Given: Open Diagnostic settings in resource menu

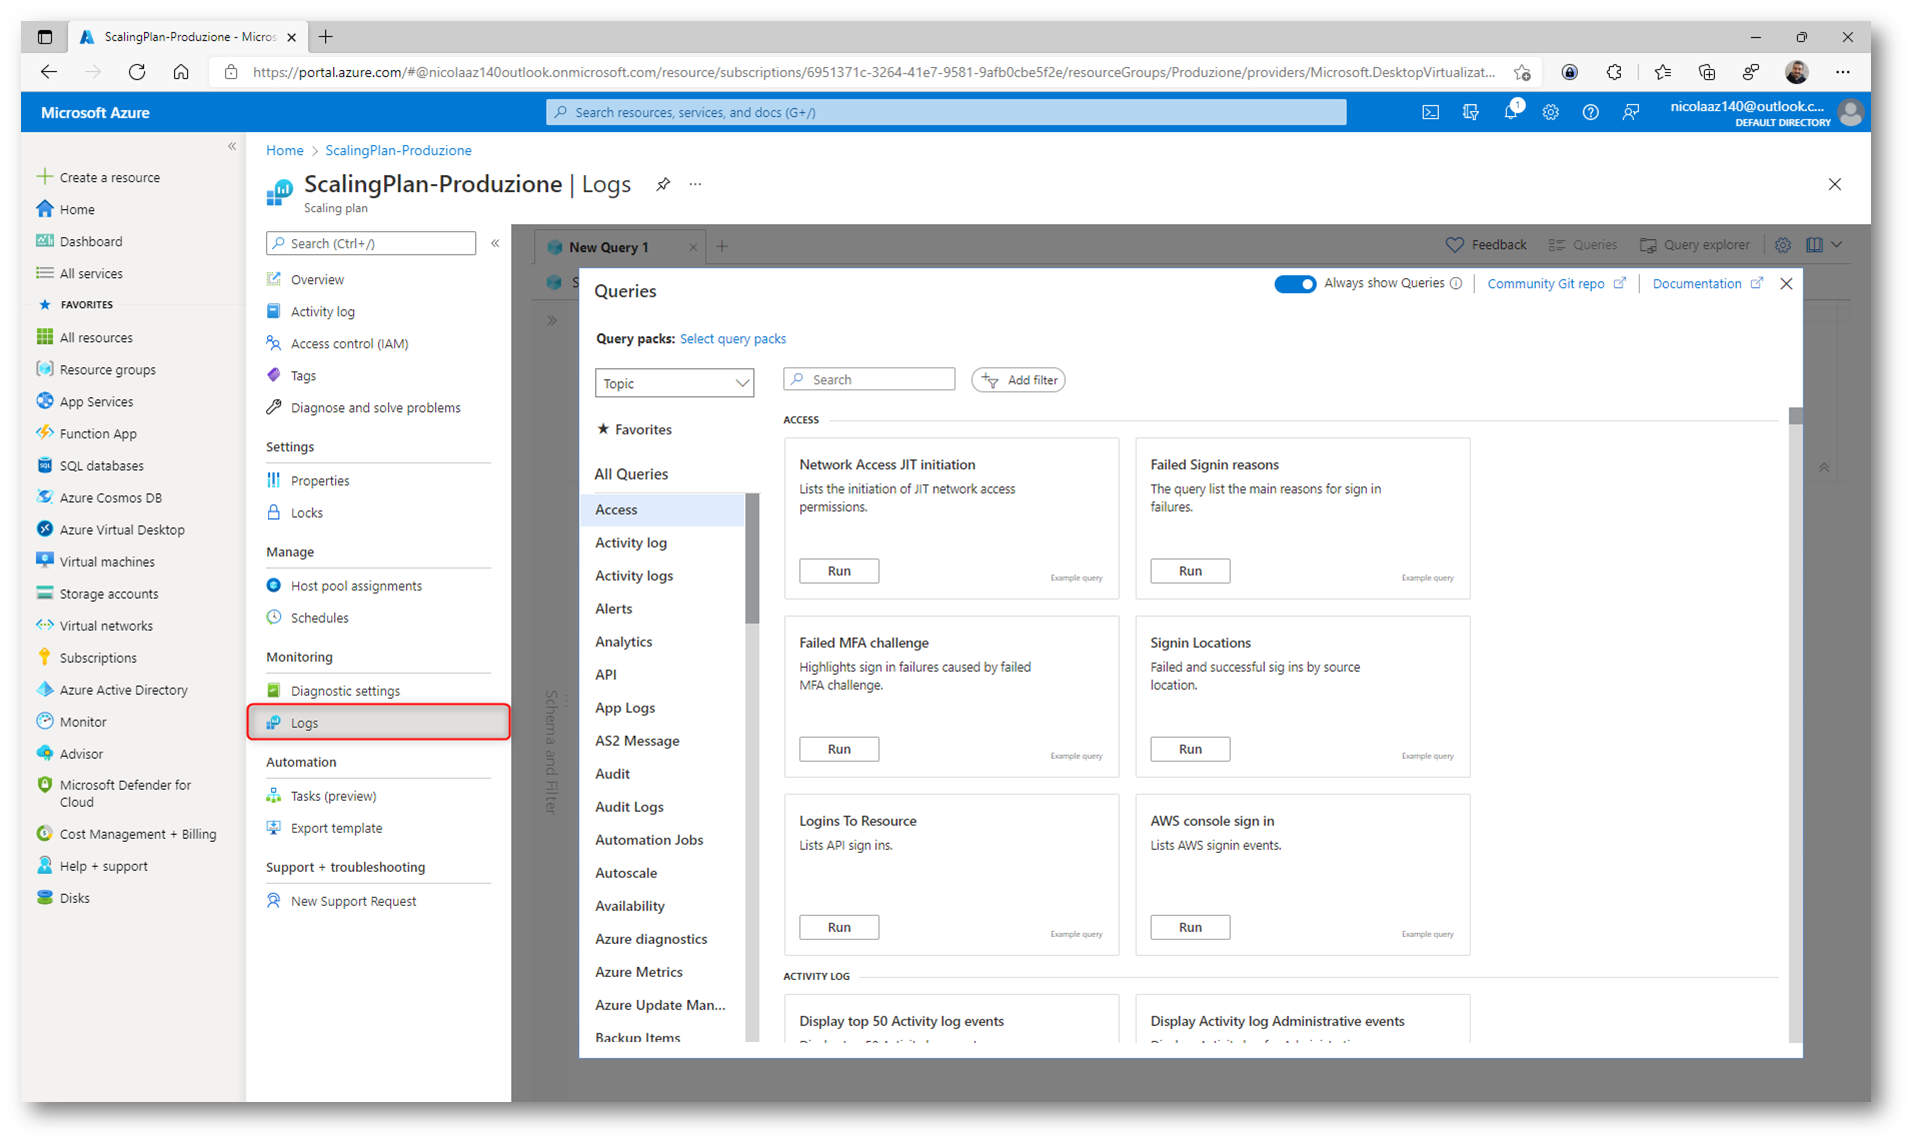Looking at the screenshot, I should click(x=345, y=691).
